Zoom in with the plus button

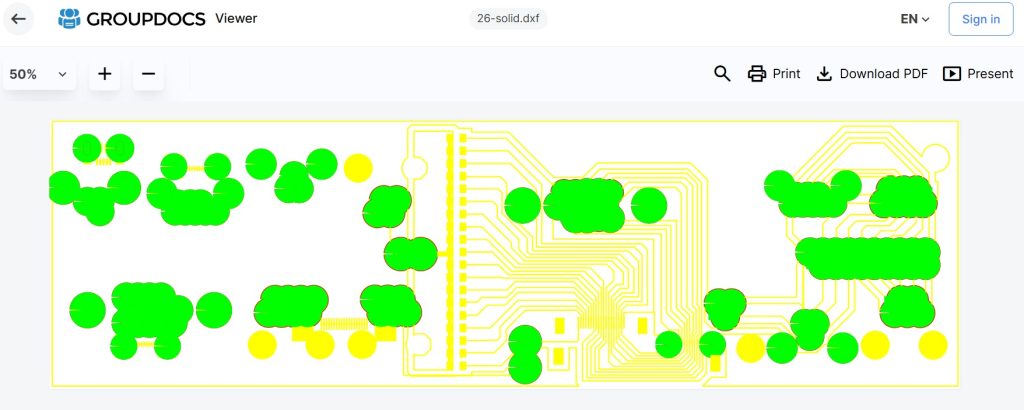[x=104, y=74]
